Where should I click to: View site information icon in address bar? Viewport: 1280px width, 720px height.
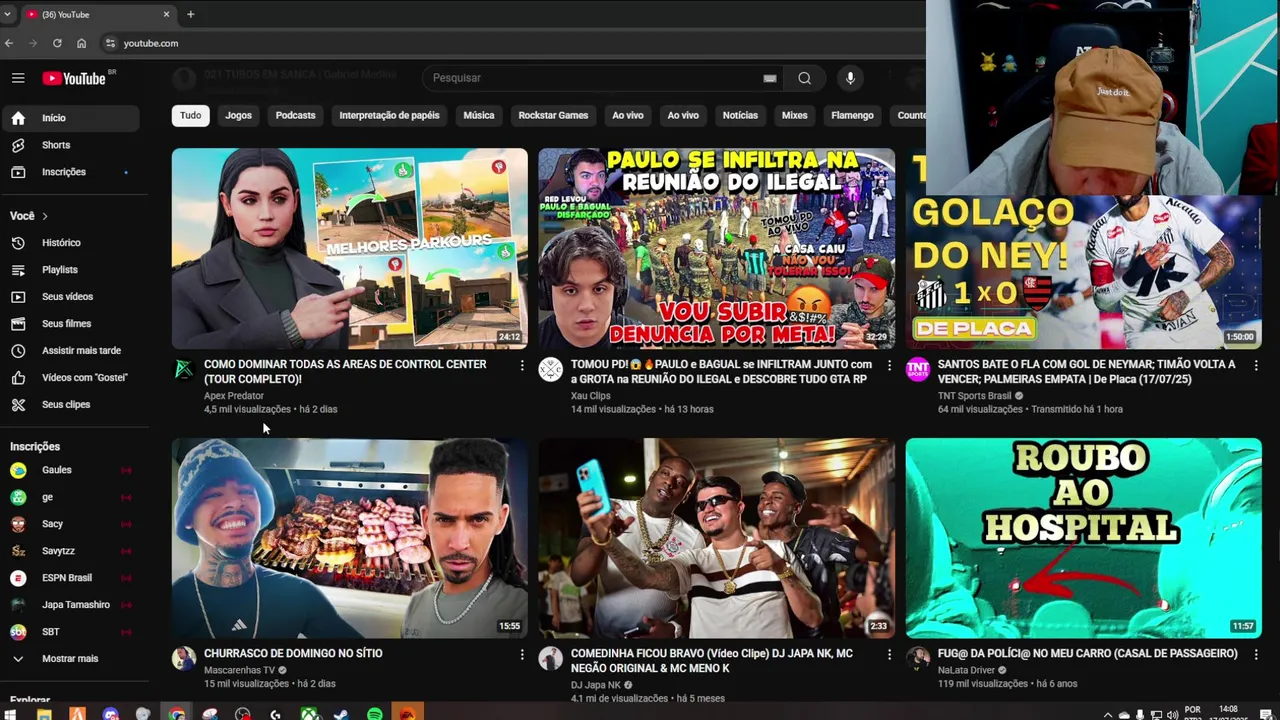tap(111, 43)
